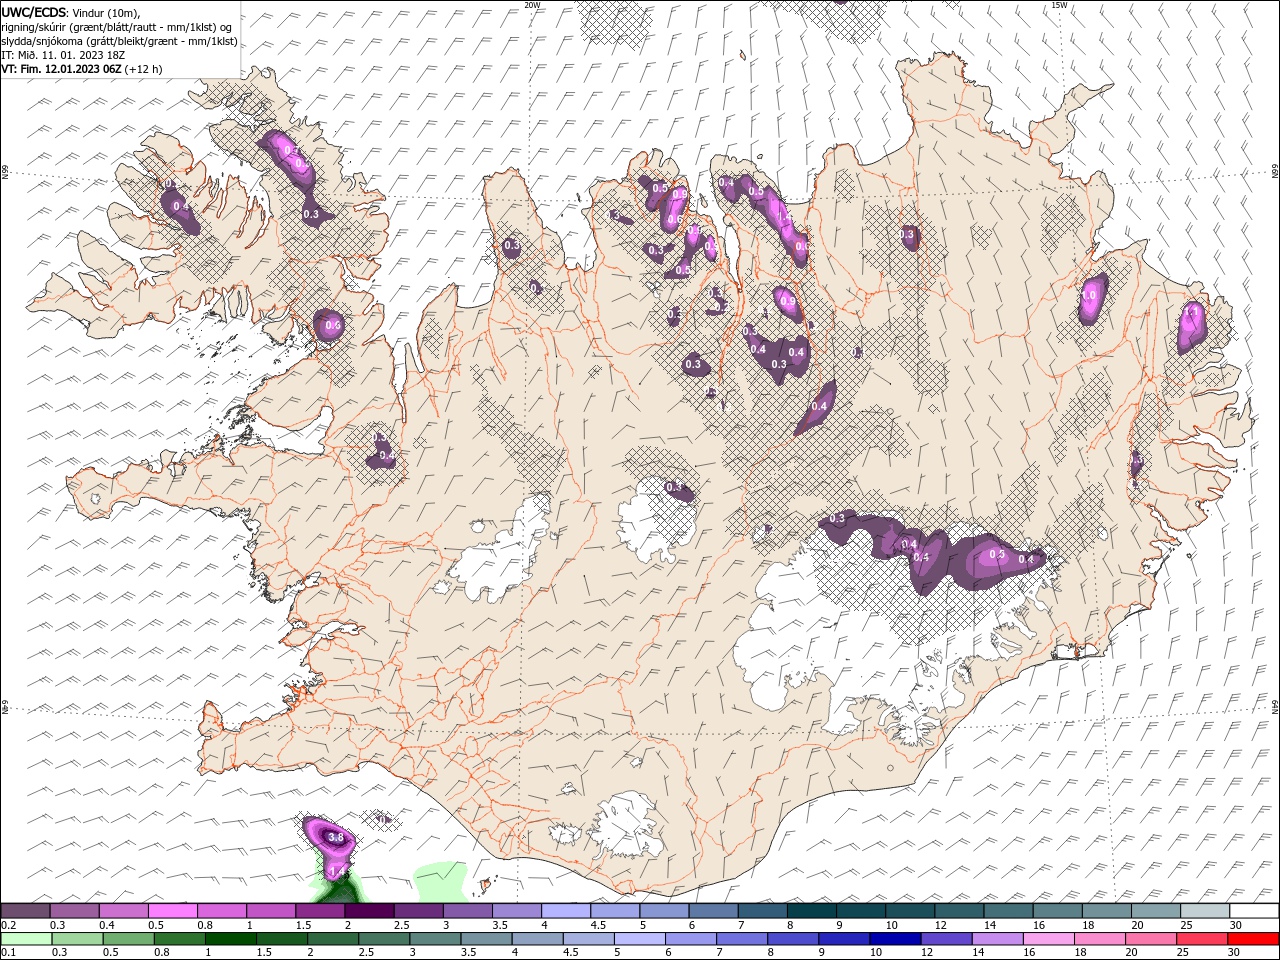Click the '(+12 h)' forecast offset text
This screenshot has height=960, width=1280.
click(x=144, y=69)
